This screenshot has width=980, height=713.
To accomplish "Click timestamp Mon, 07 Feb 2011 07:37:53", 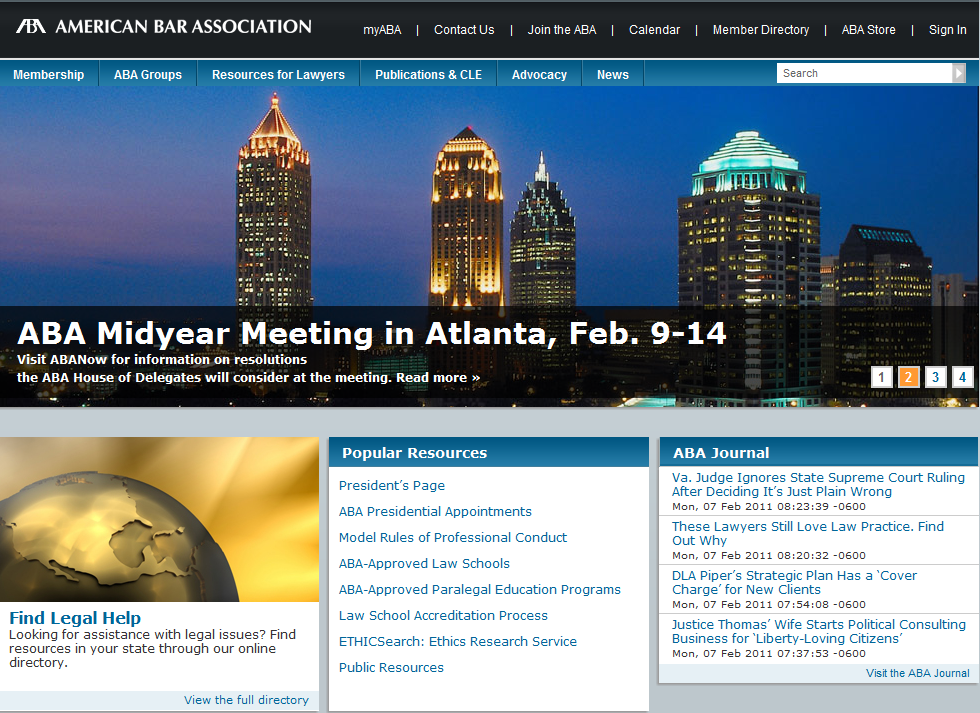I will 769,654.
